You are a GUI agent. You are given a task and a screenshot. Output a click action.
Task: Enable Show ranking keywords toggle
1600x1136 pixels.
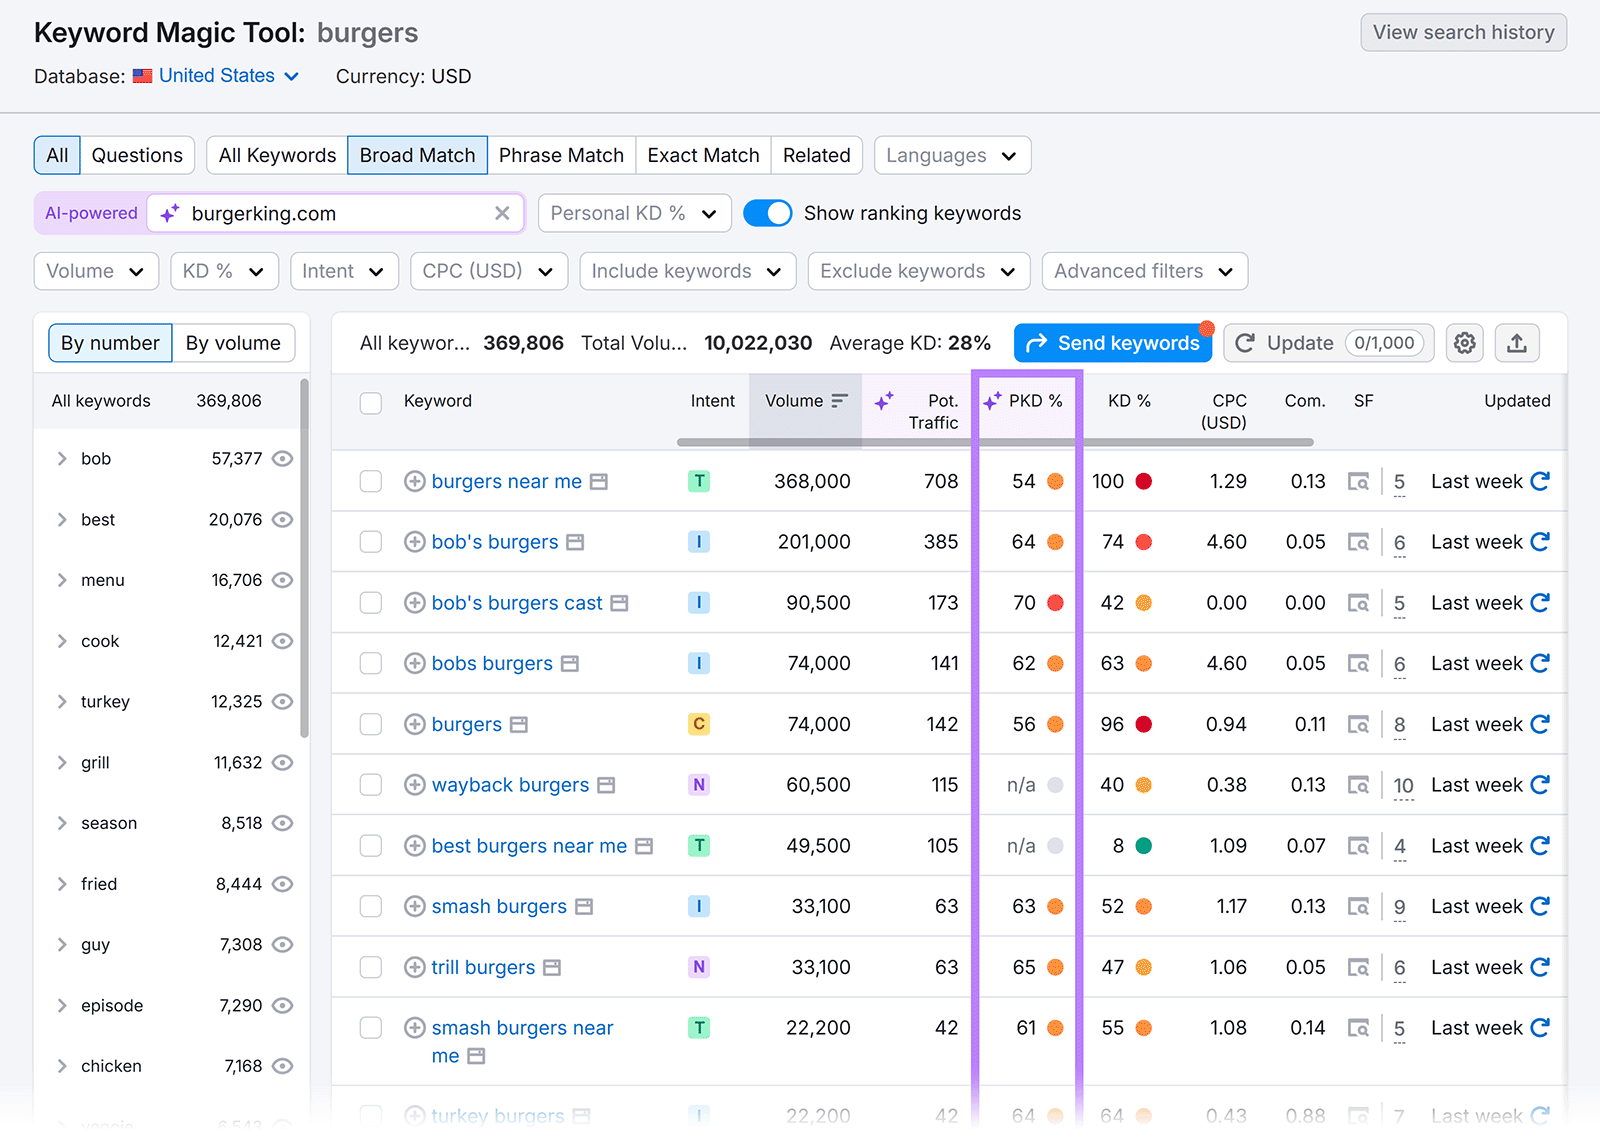tap(767, 213)
